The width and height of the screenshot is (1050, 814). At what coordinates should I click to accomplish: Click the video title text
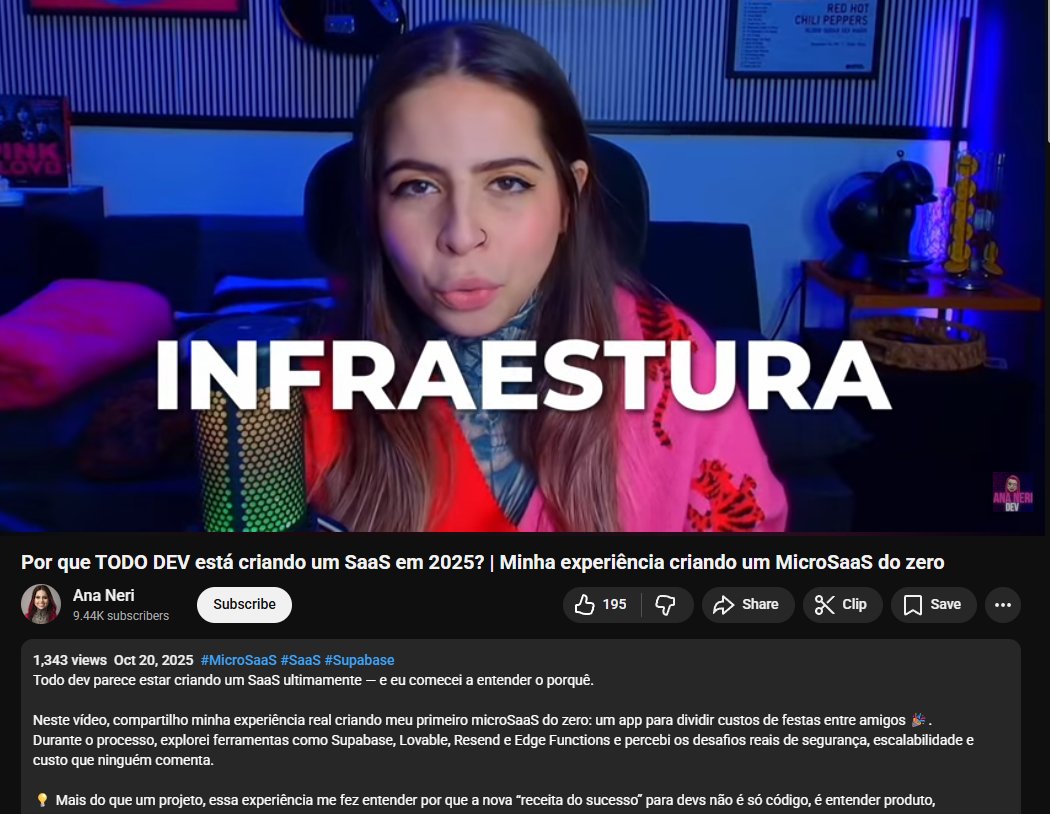coord(482,562)
